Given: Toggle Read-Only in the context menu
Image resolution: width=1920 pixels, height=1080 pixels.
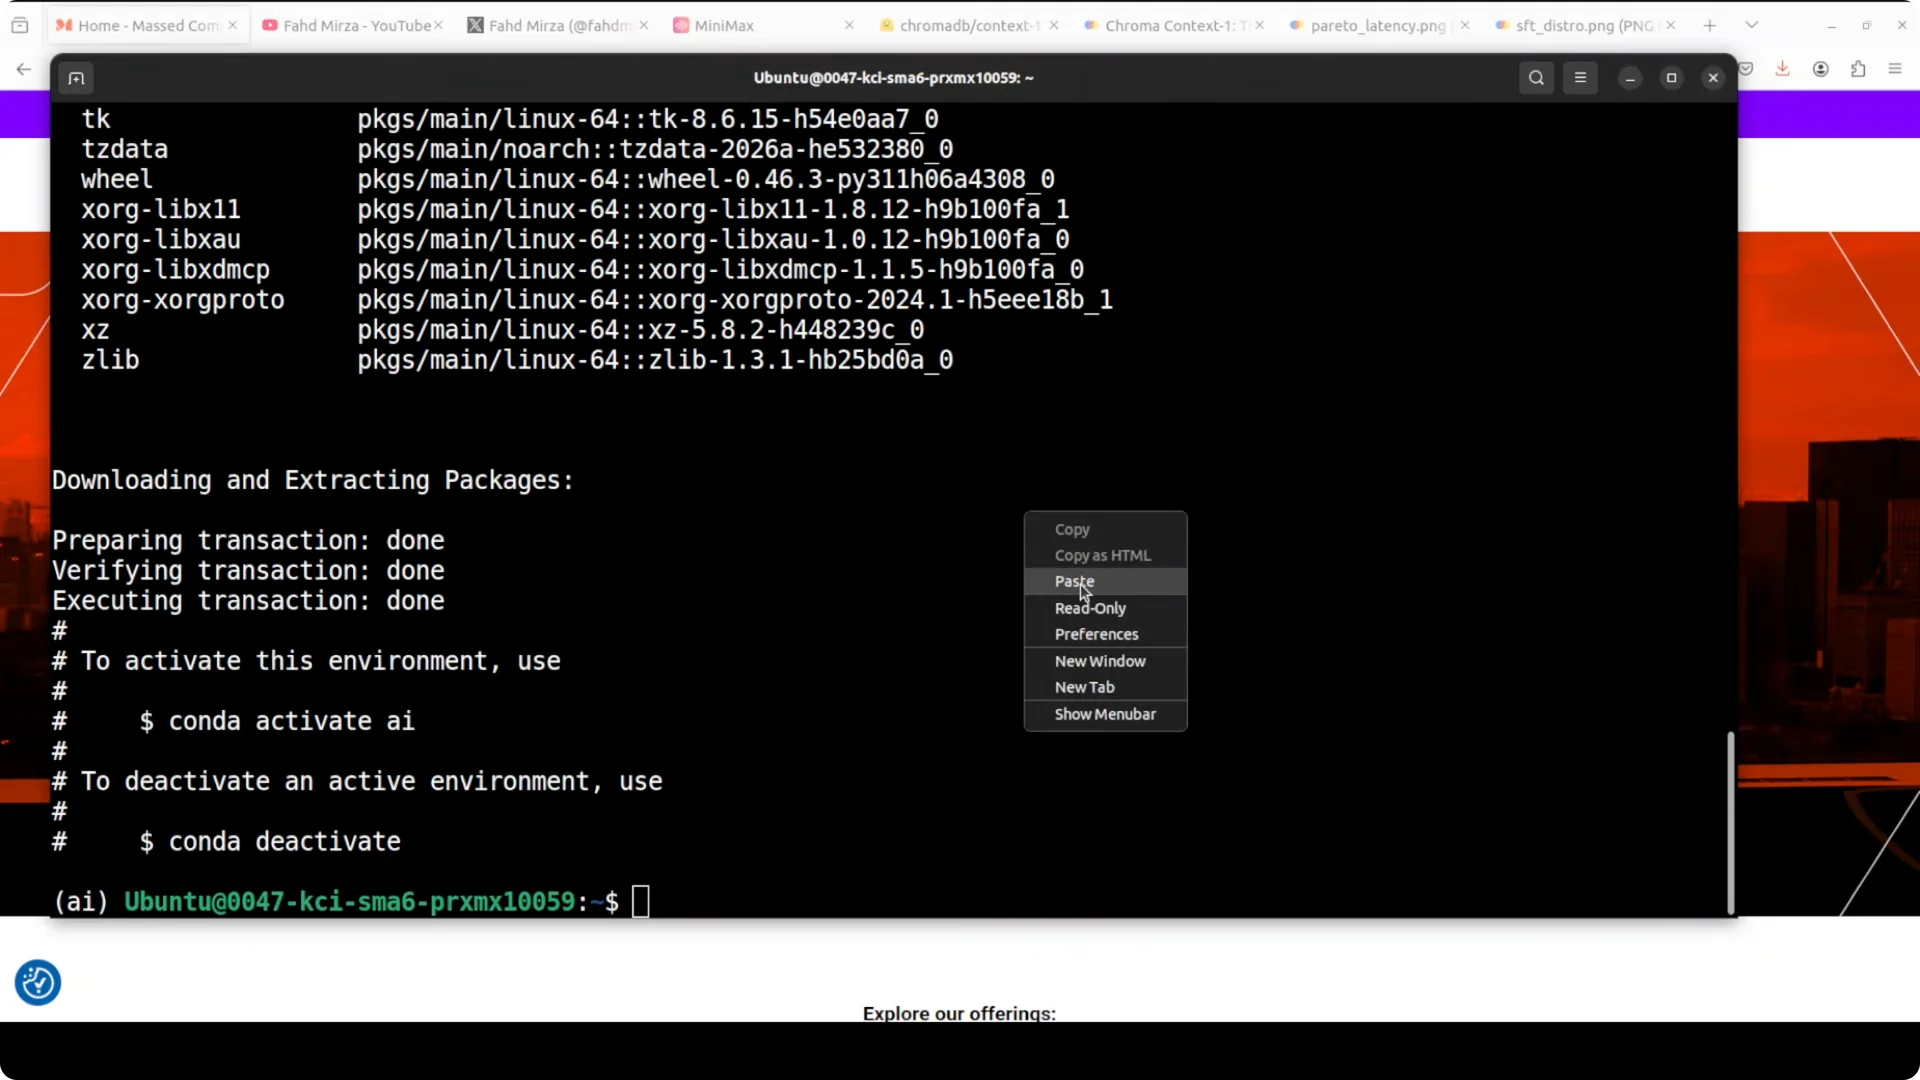Looking at the screenshot, I should pyautogui.click(x=1105, y=608).
